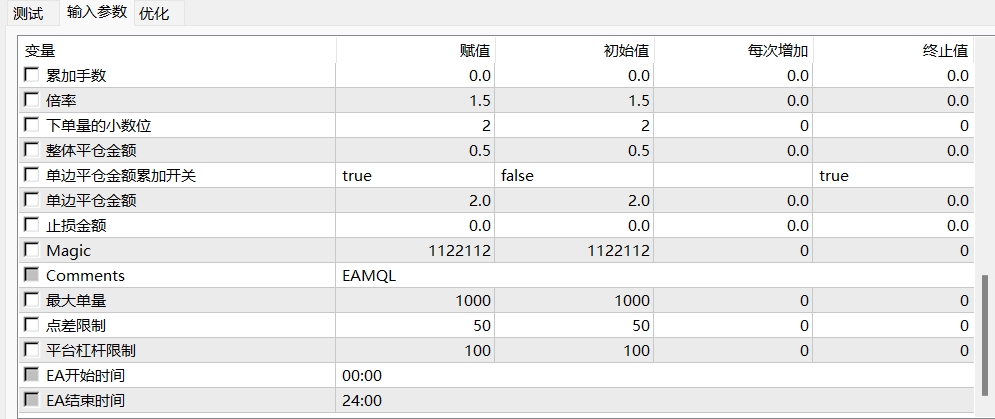
Task: Click the 变量 column header
Action: (40, 50)
